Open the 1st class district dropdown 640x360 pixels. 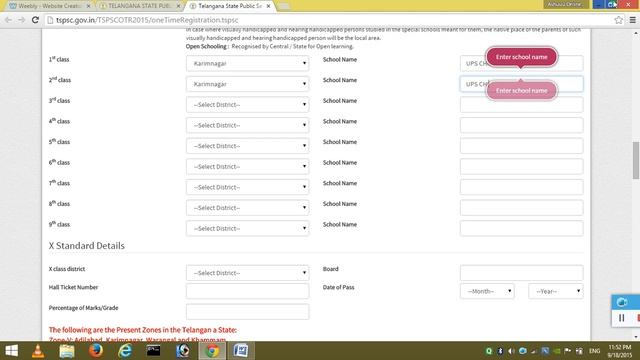pos(247,63)
